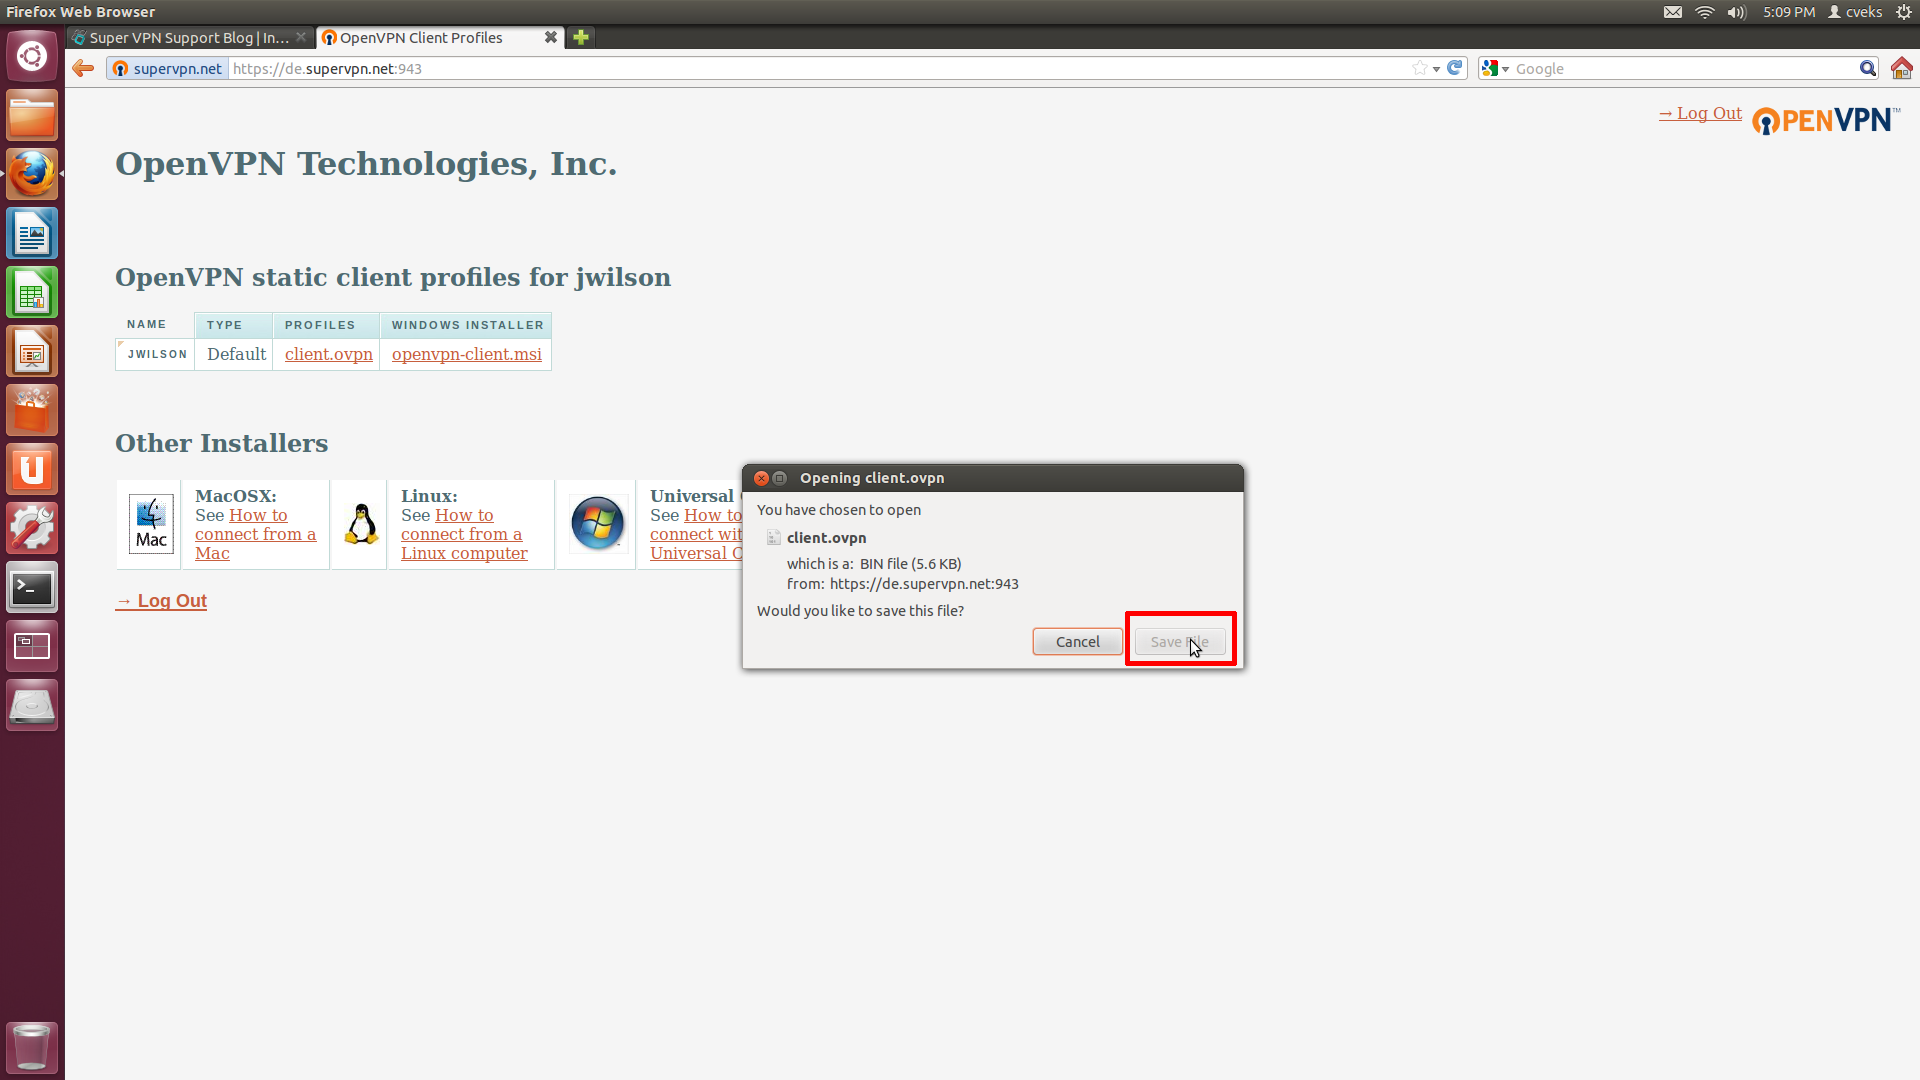
Task: Click the Firefox icon in the launcher
Action: click(x=32, y=174)
